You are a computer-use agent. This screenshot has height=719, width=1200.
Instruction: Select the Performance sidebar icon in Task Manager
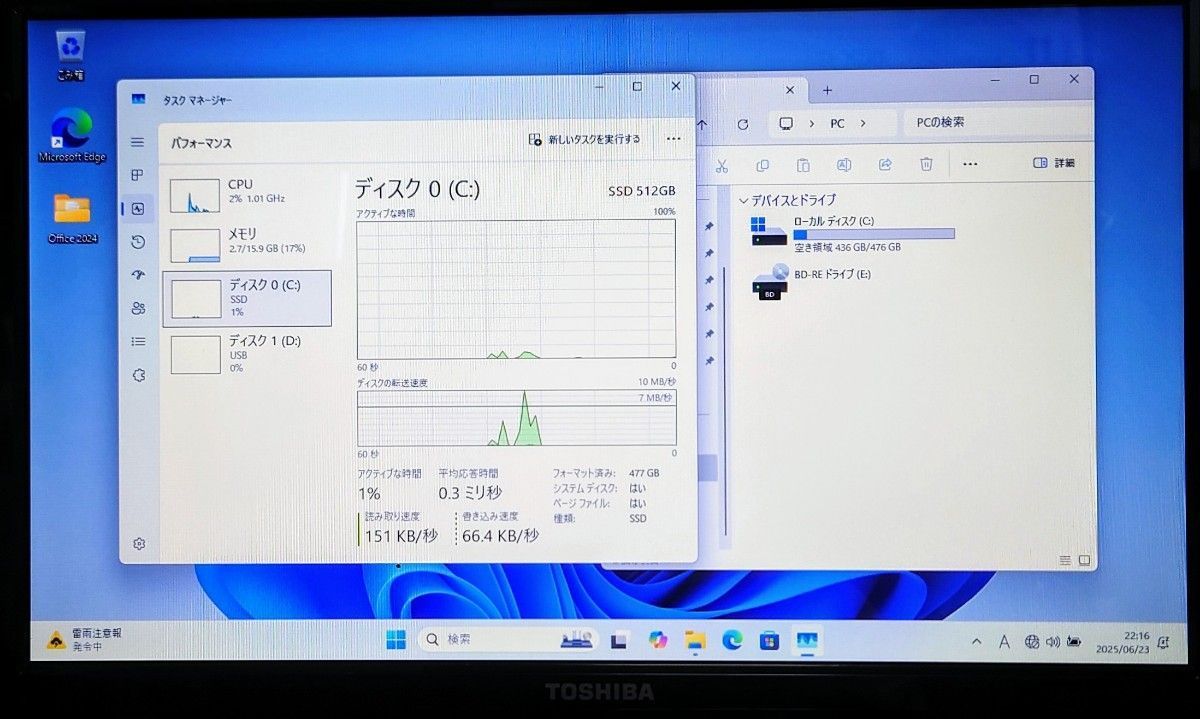[x=137, y=208]
